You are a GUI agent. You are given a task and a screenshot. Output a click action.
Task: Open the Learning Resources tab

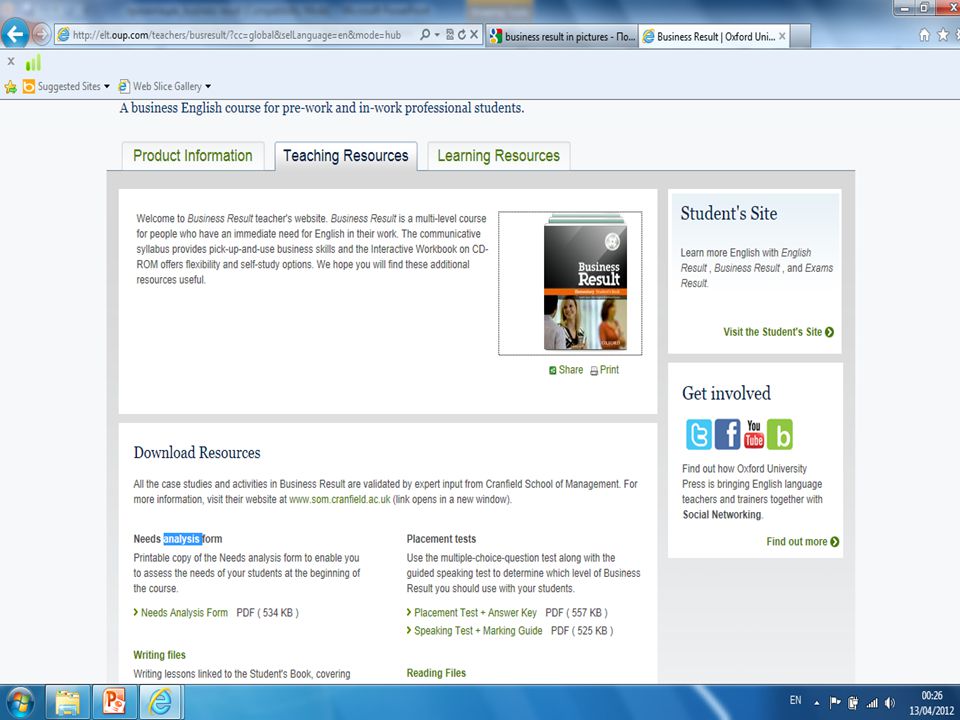pyautogui.click(x=498, y=156)
